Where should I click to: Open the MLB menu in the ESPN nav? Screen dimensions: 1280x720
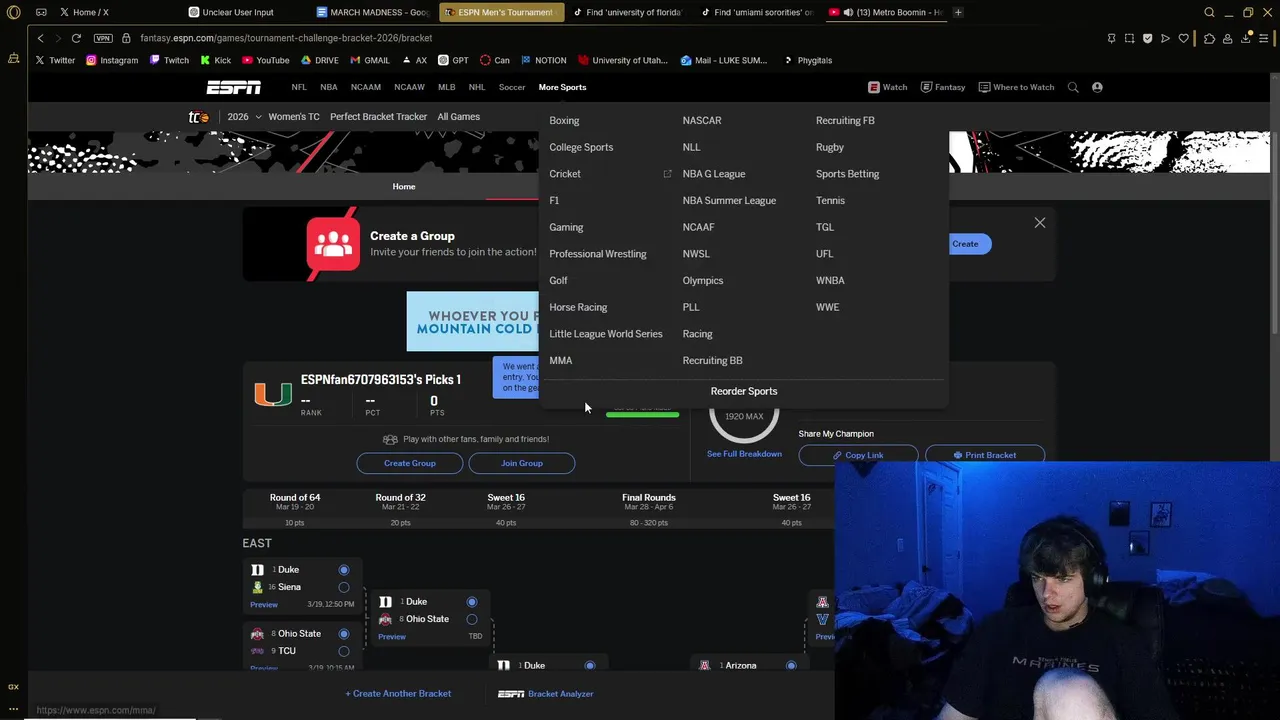(446, 87)
